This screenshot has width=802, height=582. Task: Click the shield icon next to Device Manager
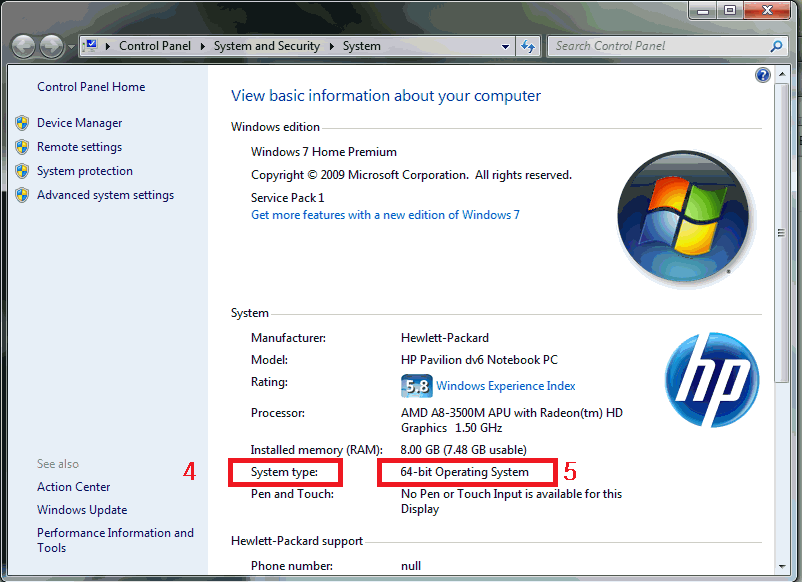click(22, 123)
